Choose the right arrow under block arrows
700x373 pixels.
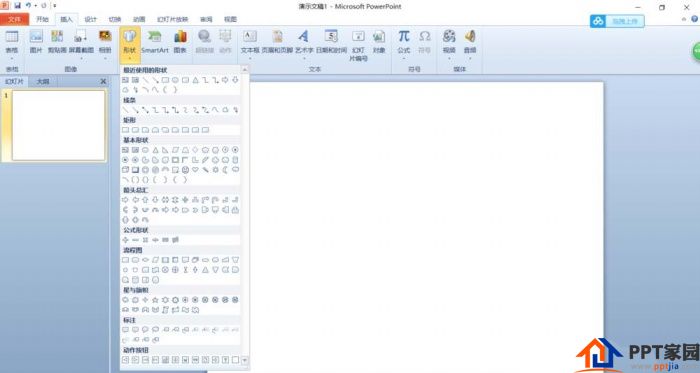[125, 200]
